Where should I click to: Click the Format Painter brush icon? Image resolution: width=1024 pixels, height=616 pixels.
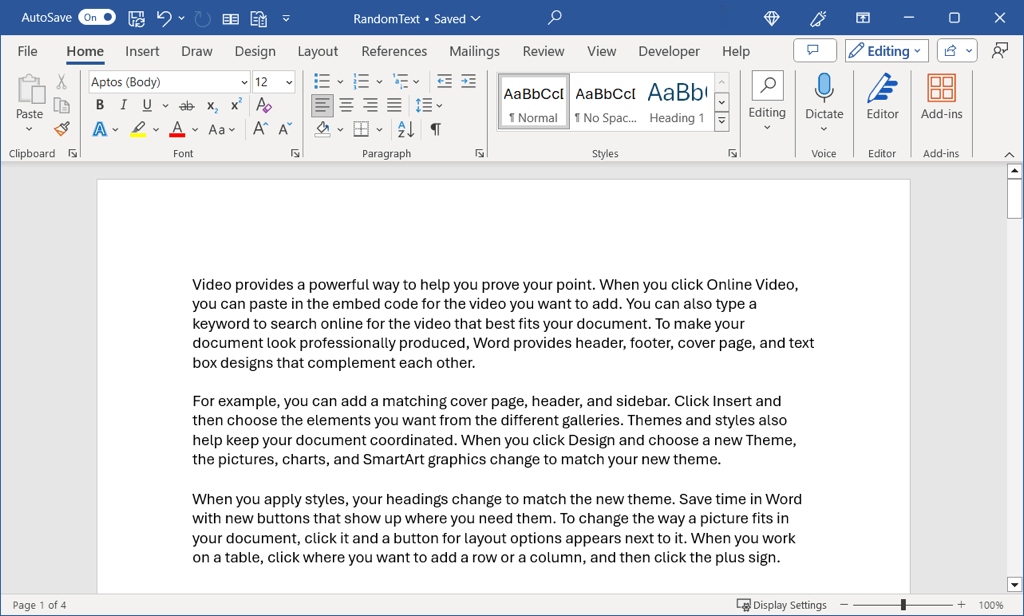pyautogui.click(x=62, y=129)
